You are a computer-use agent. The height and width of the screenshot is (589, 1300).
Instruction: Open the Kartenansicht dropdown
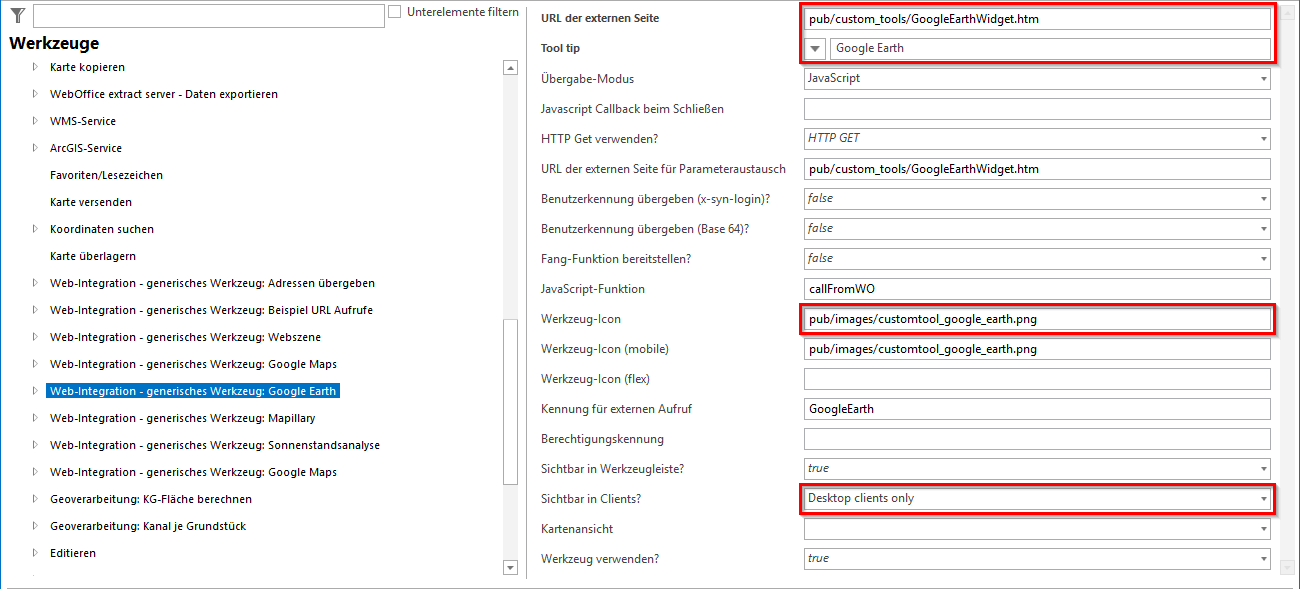1264,528
